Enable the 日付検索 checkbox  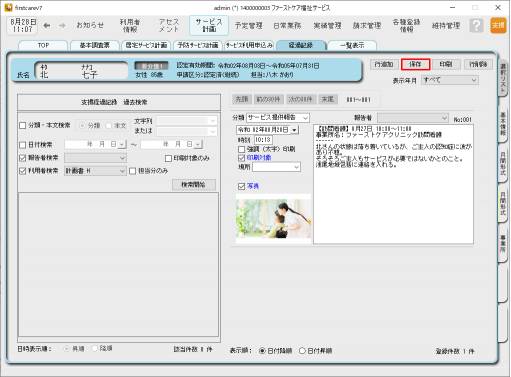23,145
